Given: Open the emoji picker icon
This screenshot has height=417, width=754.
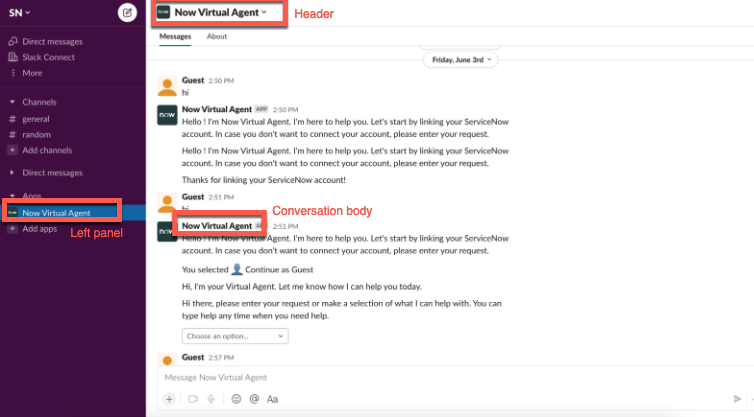Looking at the screenshot, I should [236, 399].
